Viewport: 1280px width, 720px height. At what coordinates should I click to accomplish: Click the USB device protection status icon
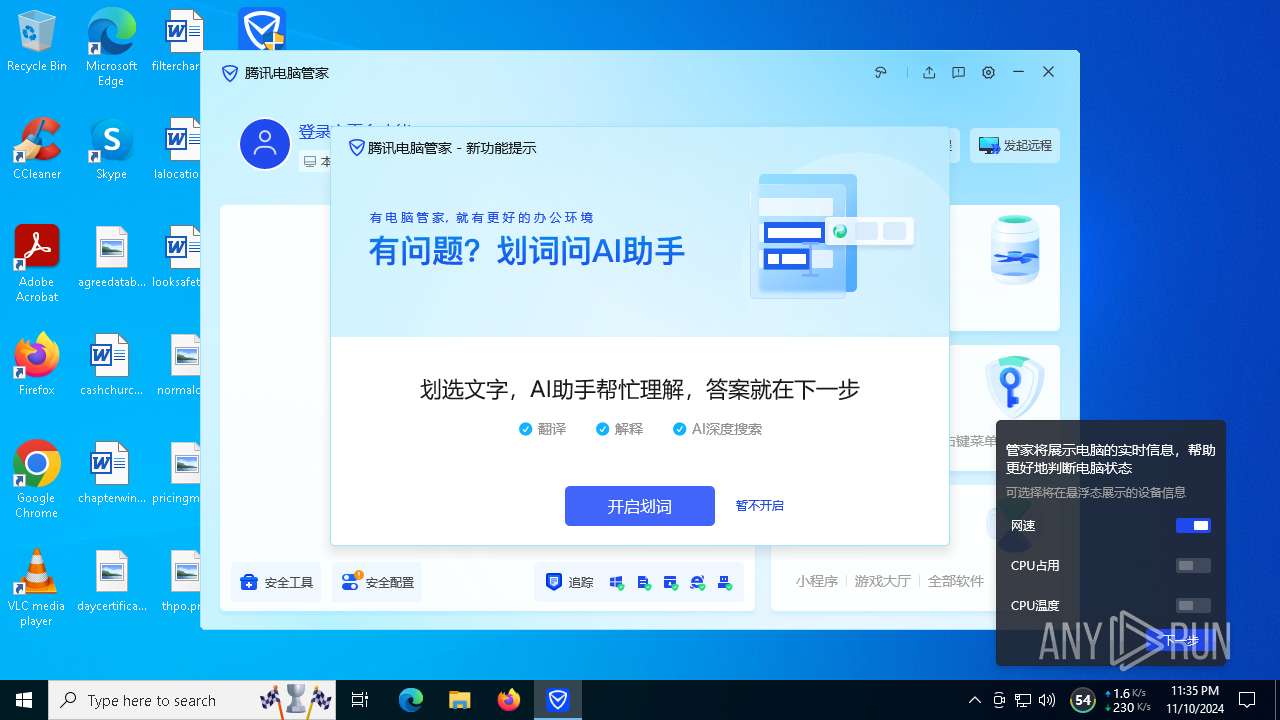725,582
